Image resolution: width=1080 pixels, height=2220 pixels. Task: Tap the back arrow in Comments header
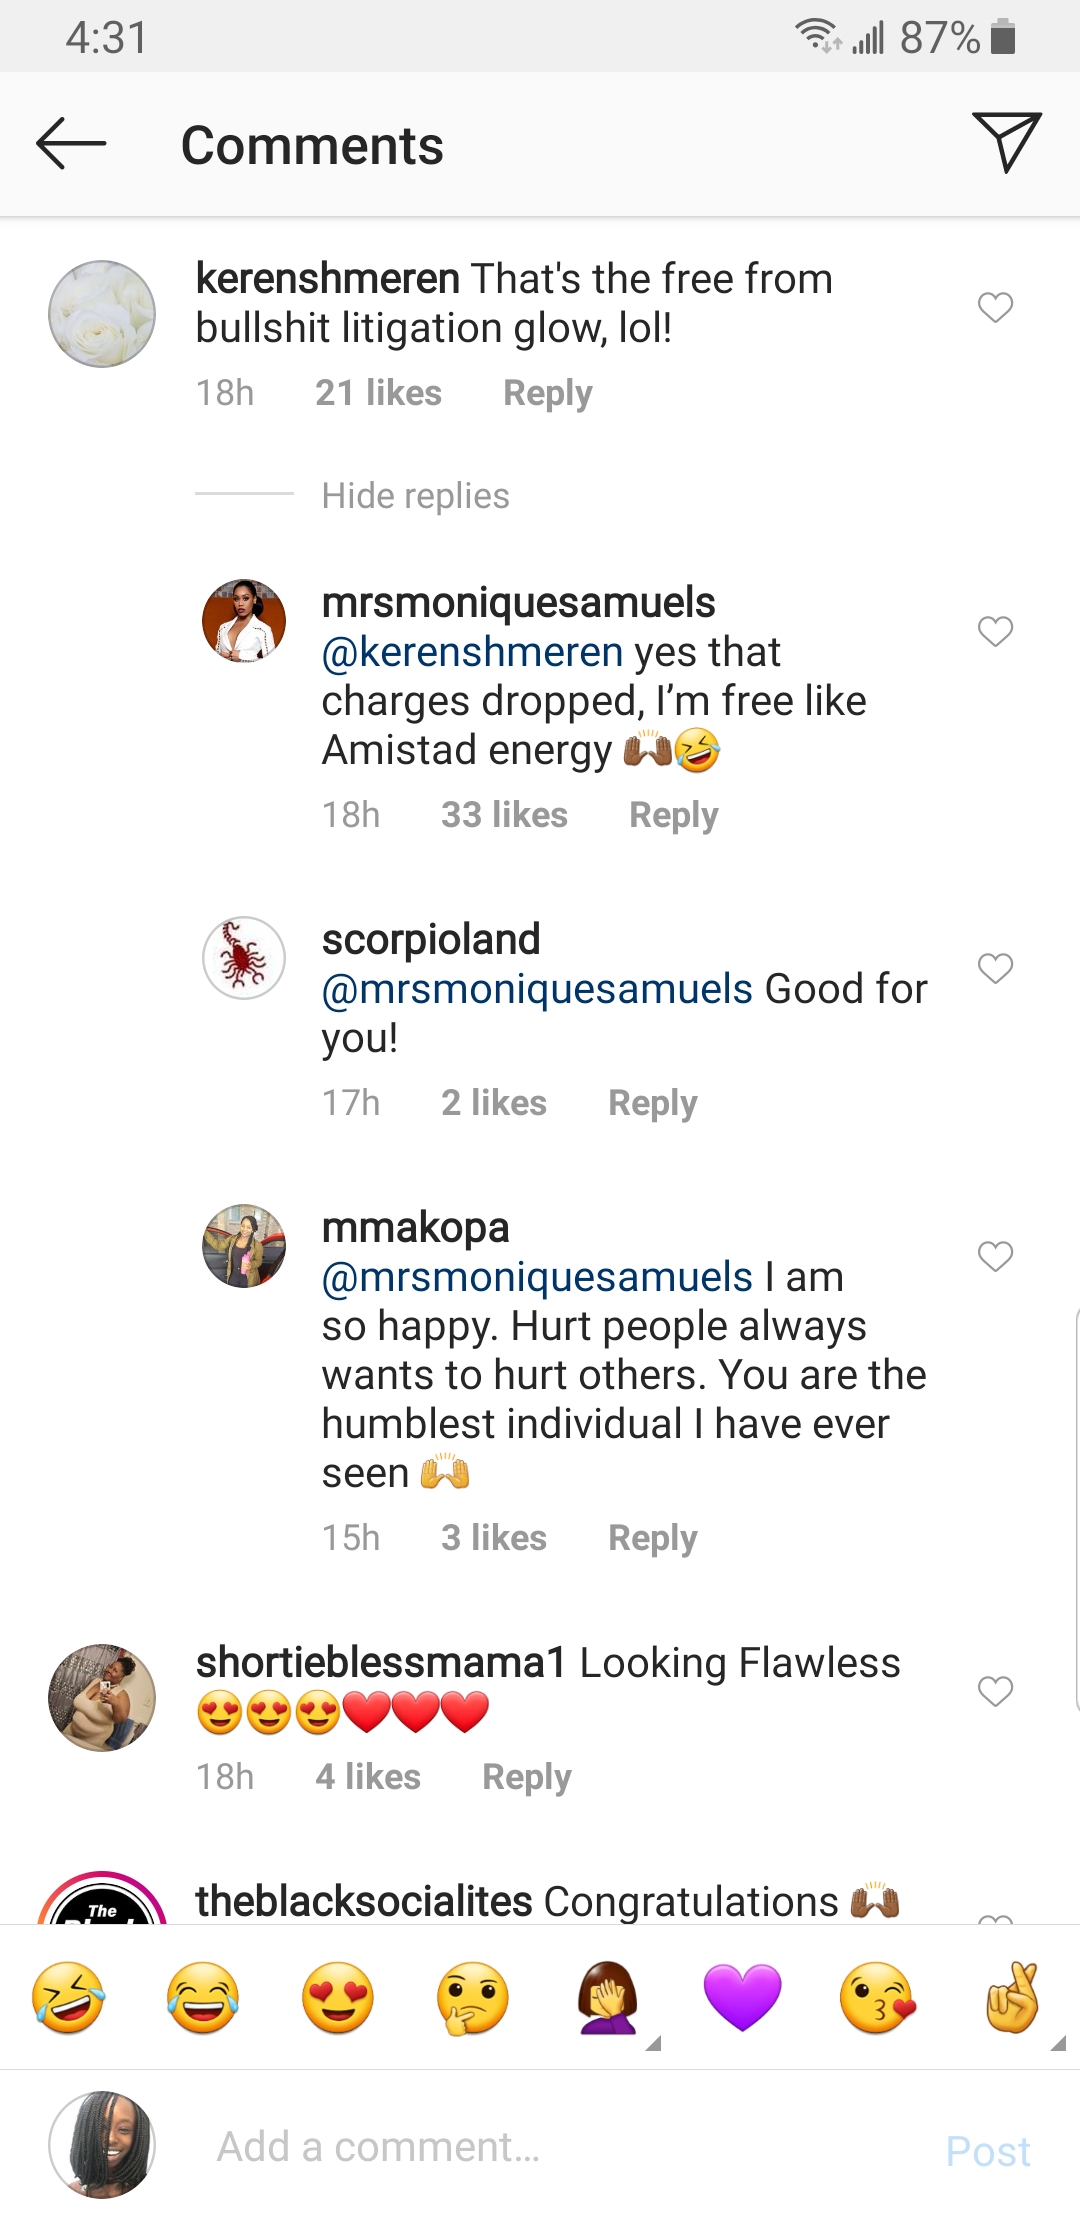click(70, 144)
